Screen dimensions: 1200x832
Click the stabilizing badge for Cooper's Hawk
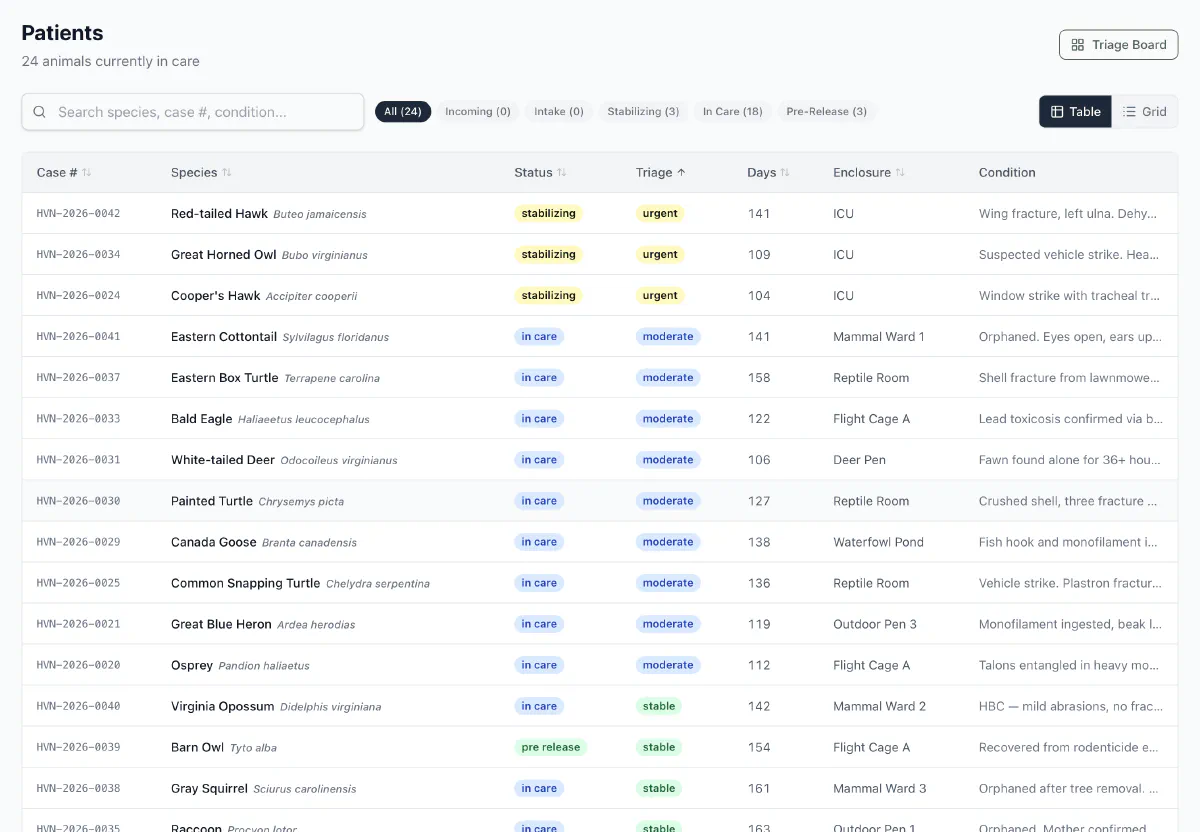pos(549,296)
